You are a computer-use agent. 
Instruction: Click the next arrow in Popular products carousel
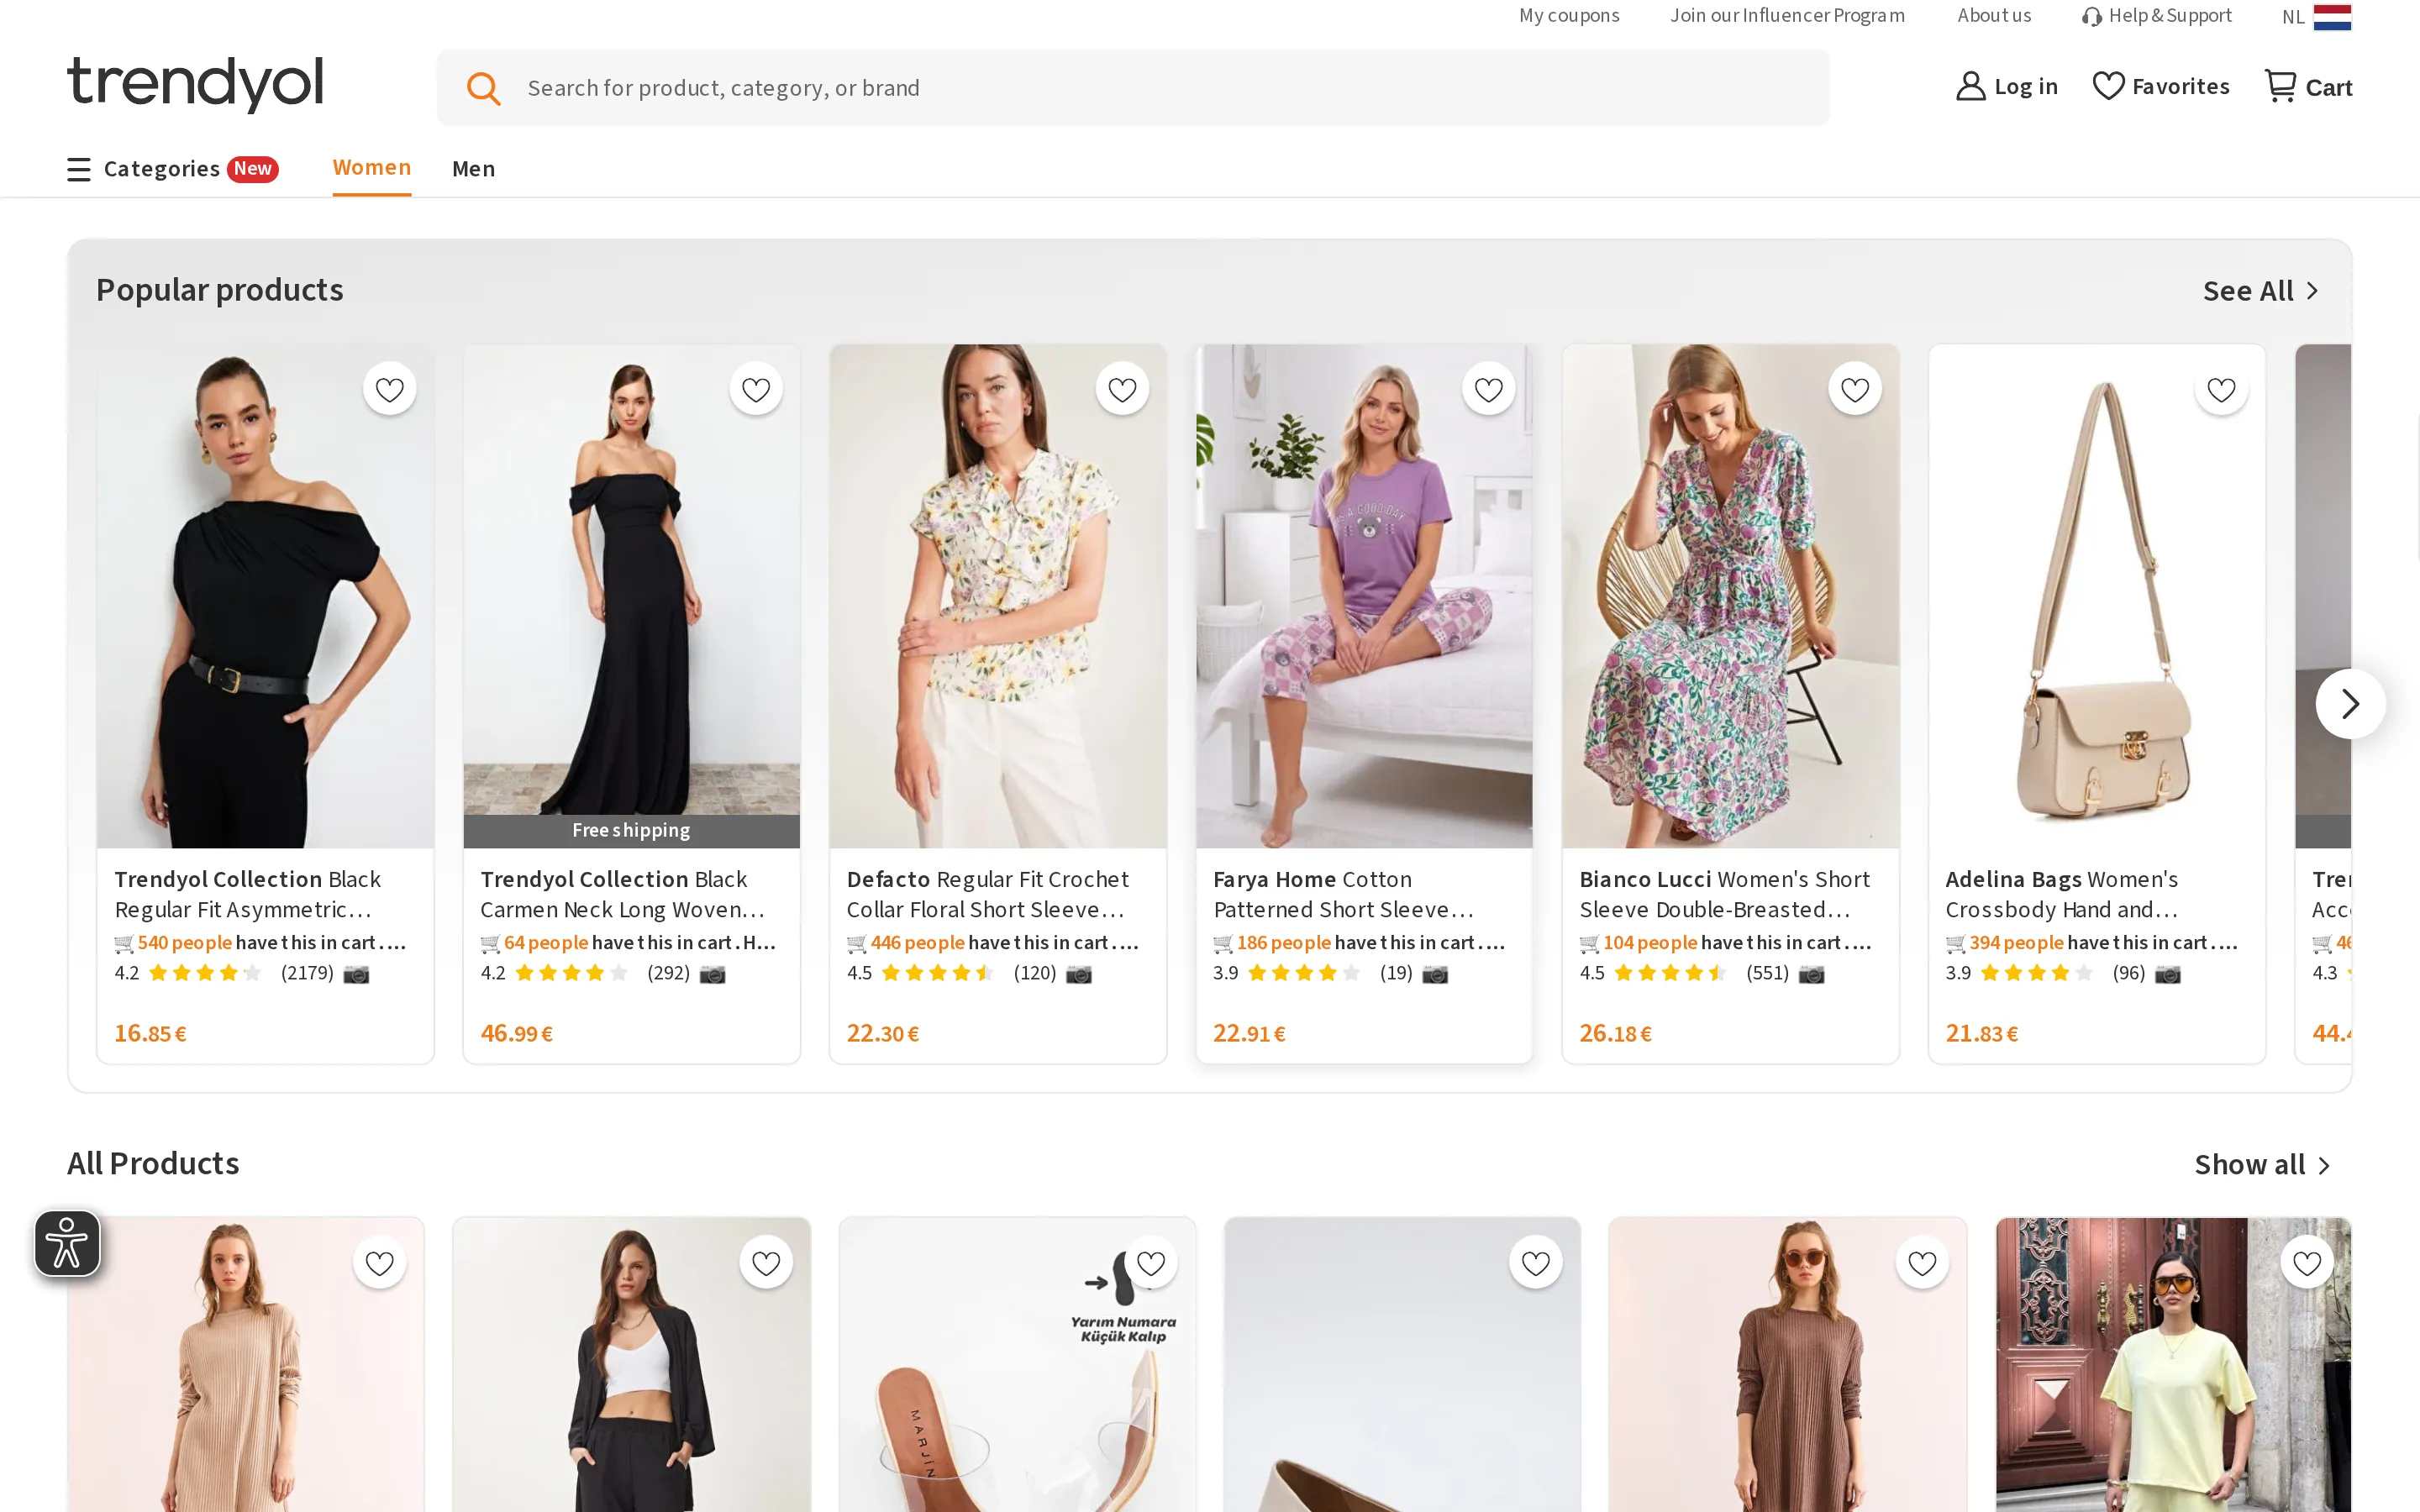tap(2350, 704)
